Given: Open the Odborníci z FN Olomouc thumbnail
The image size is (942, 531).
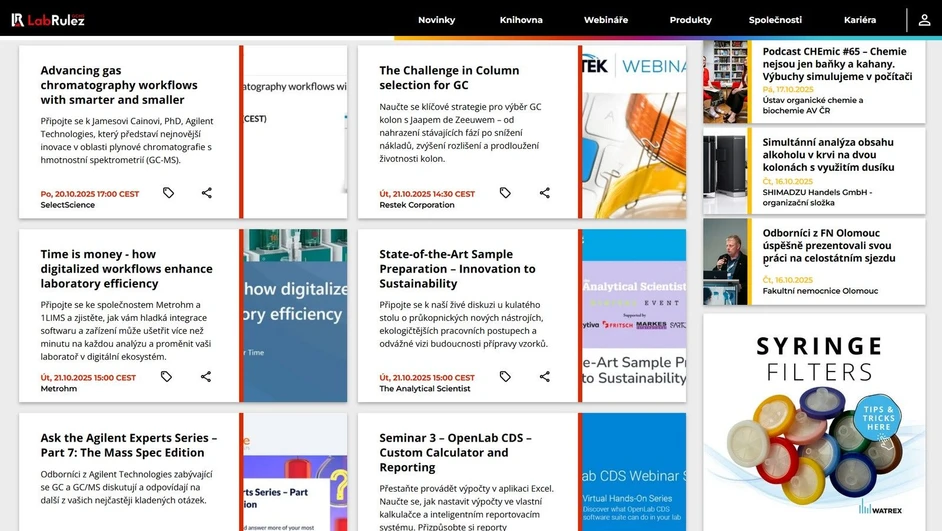Looking at the screenshot, I should coord(725,262).
